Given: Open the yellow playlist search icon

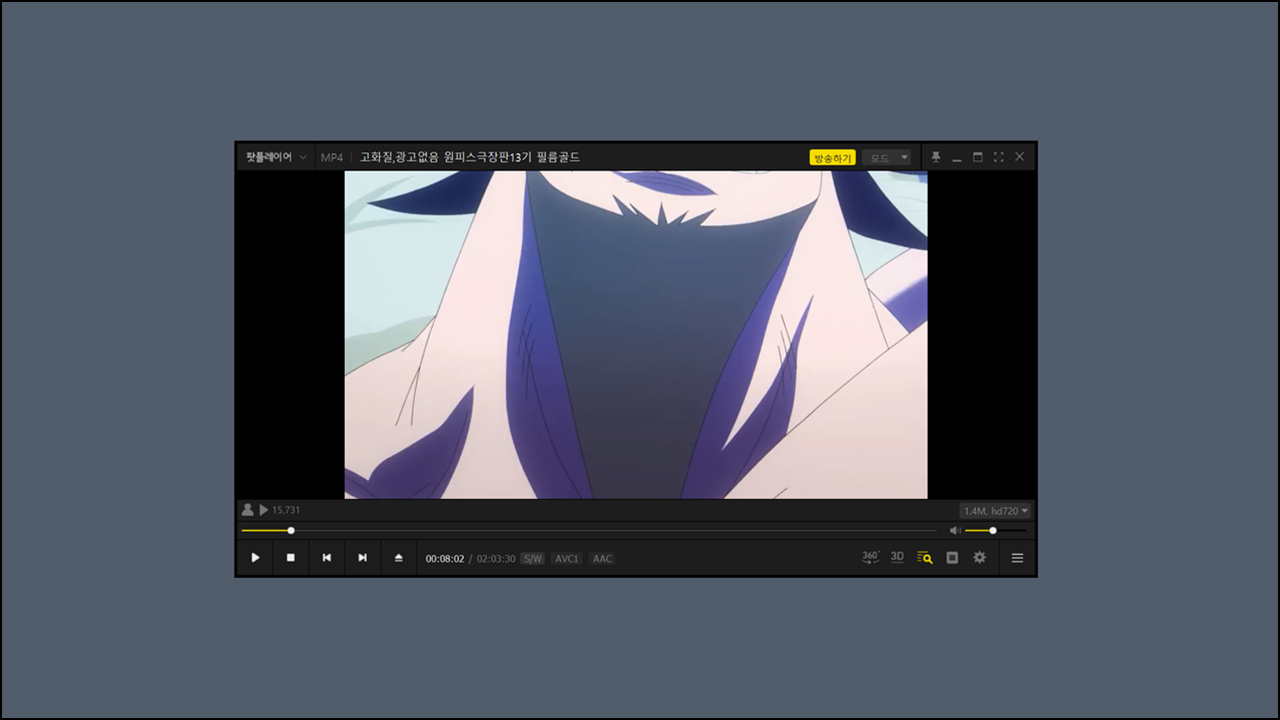Looking at the screenshot, I should (x=924, y=558).
